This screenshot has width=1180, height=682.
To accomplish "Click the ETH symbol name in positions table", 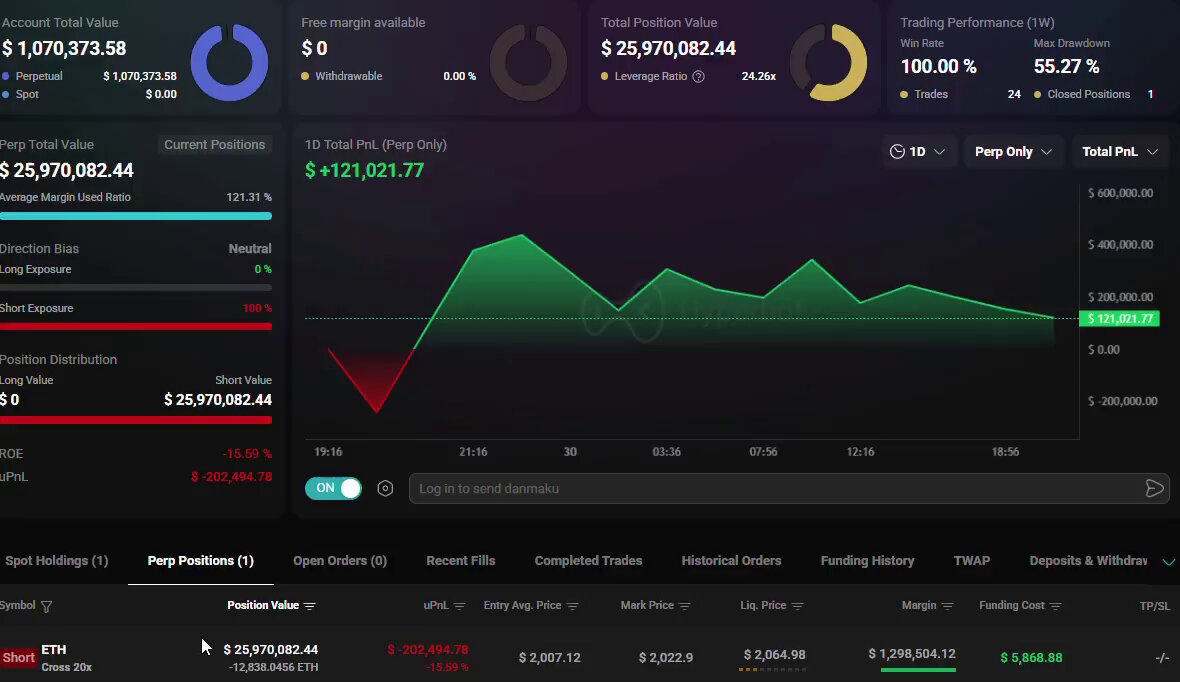I will pyautogui.click(x=53, y=649).
